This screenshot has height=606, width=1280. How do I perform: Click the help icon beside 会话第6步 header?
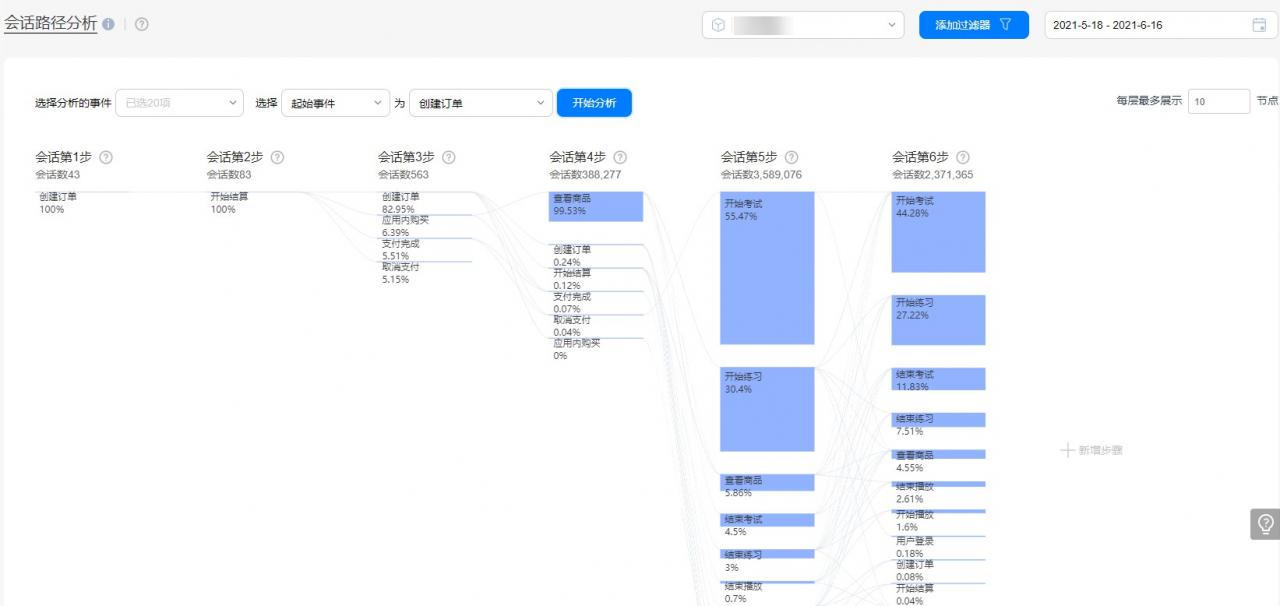click(961, 156)
